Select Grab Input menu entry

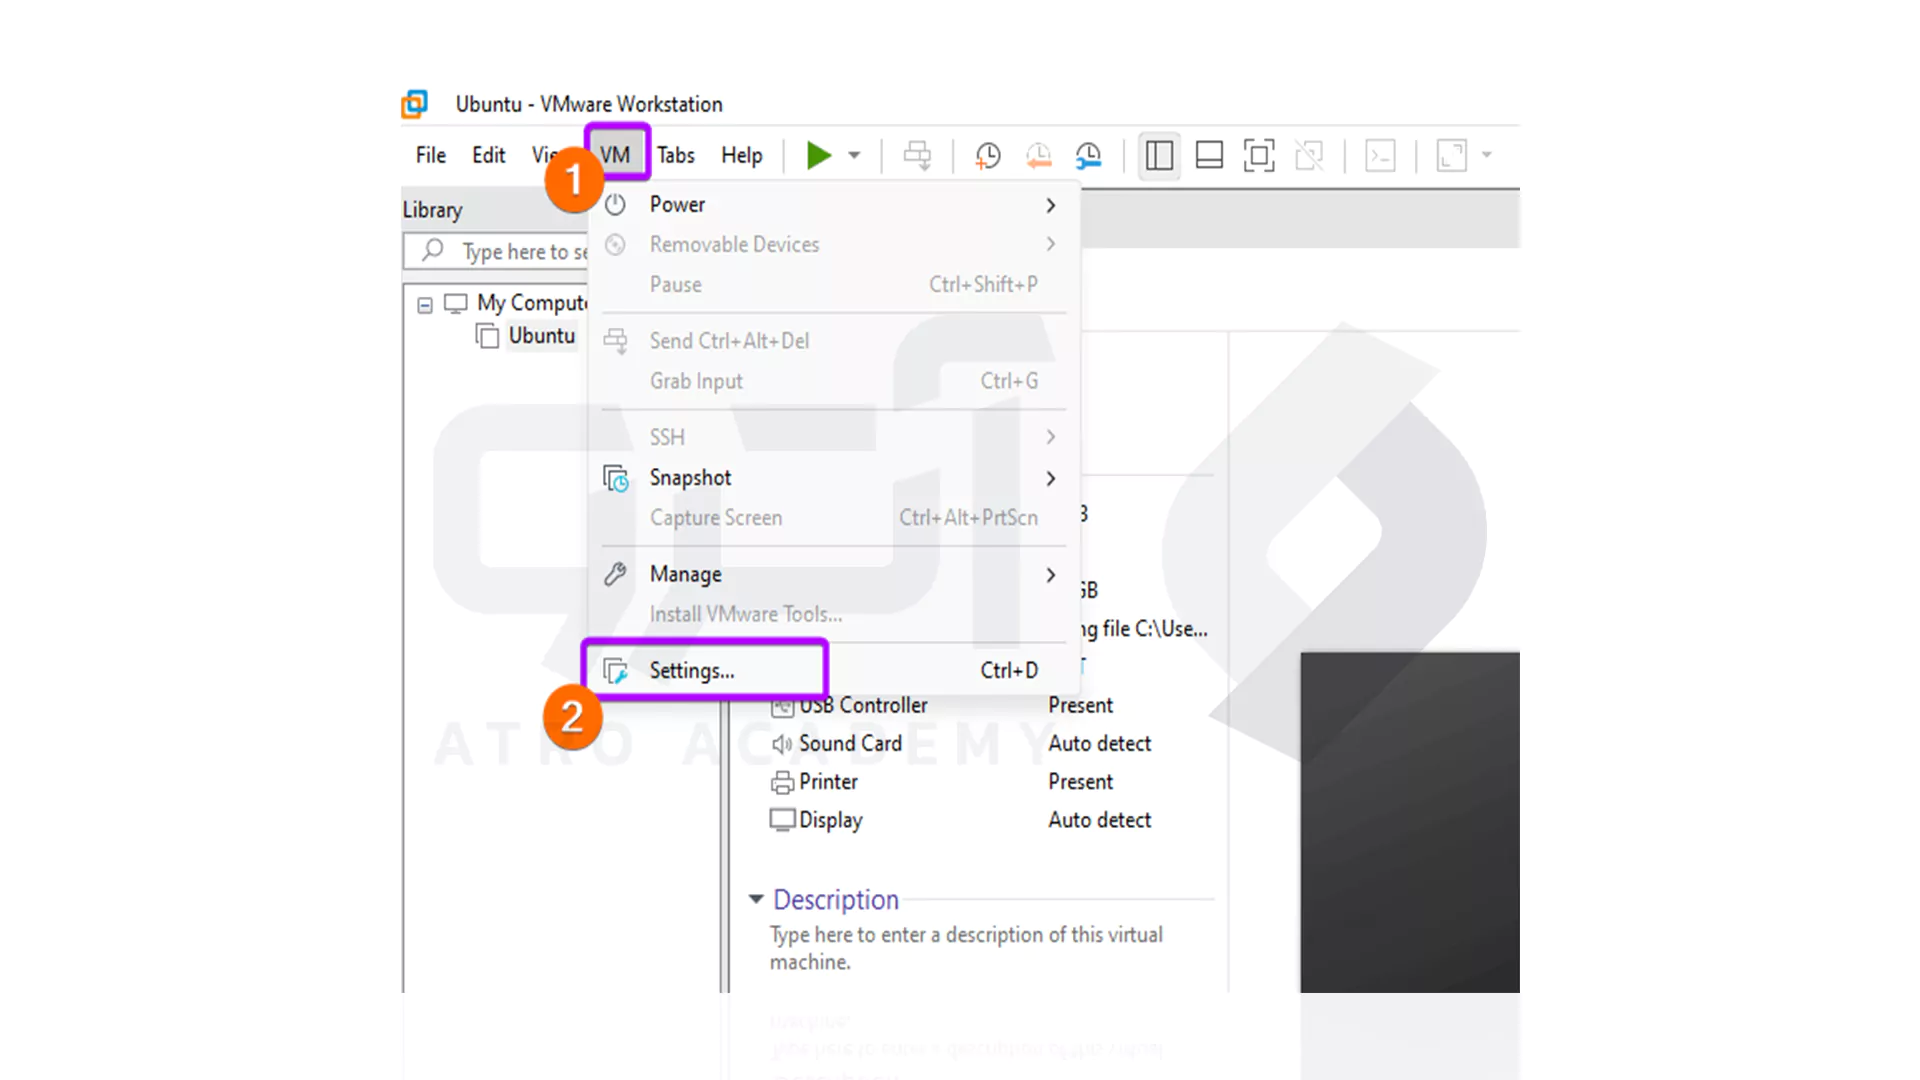(x=832, y=381)
